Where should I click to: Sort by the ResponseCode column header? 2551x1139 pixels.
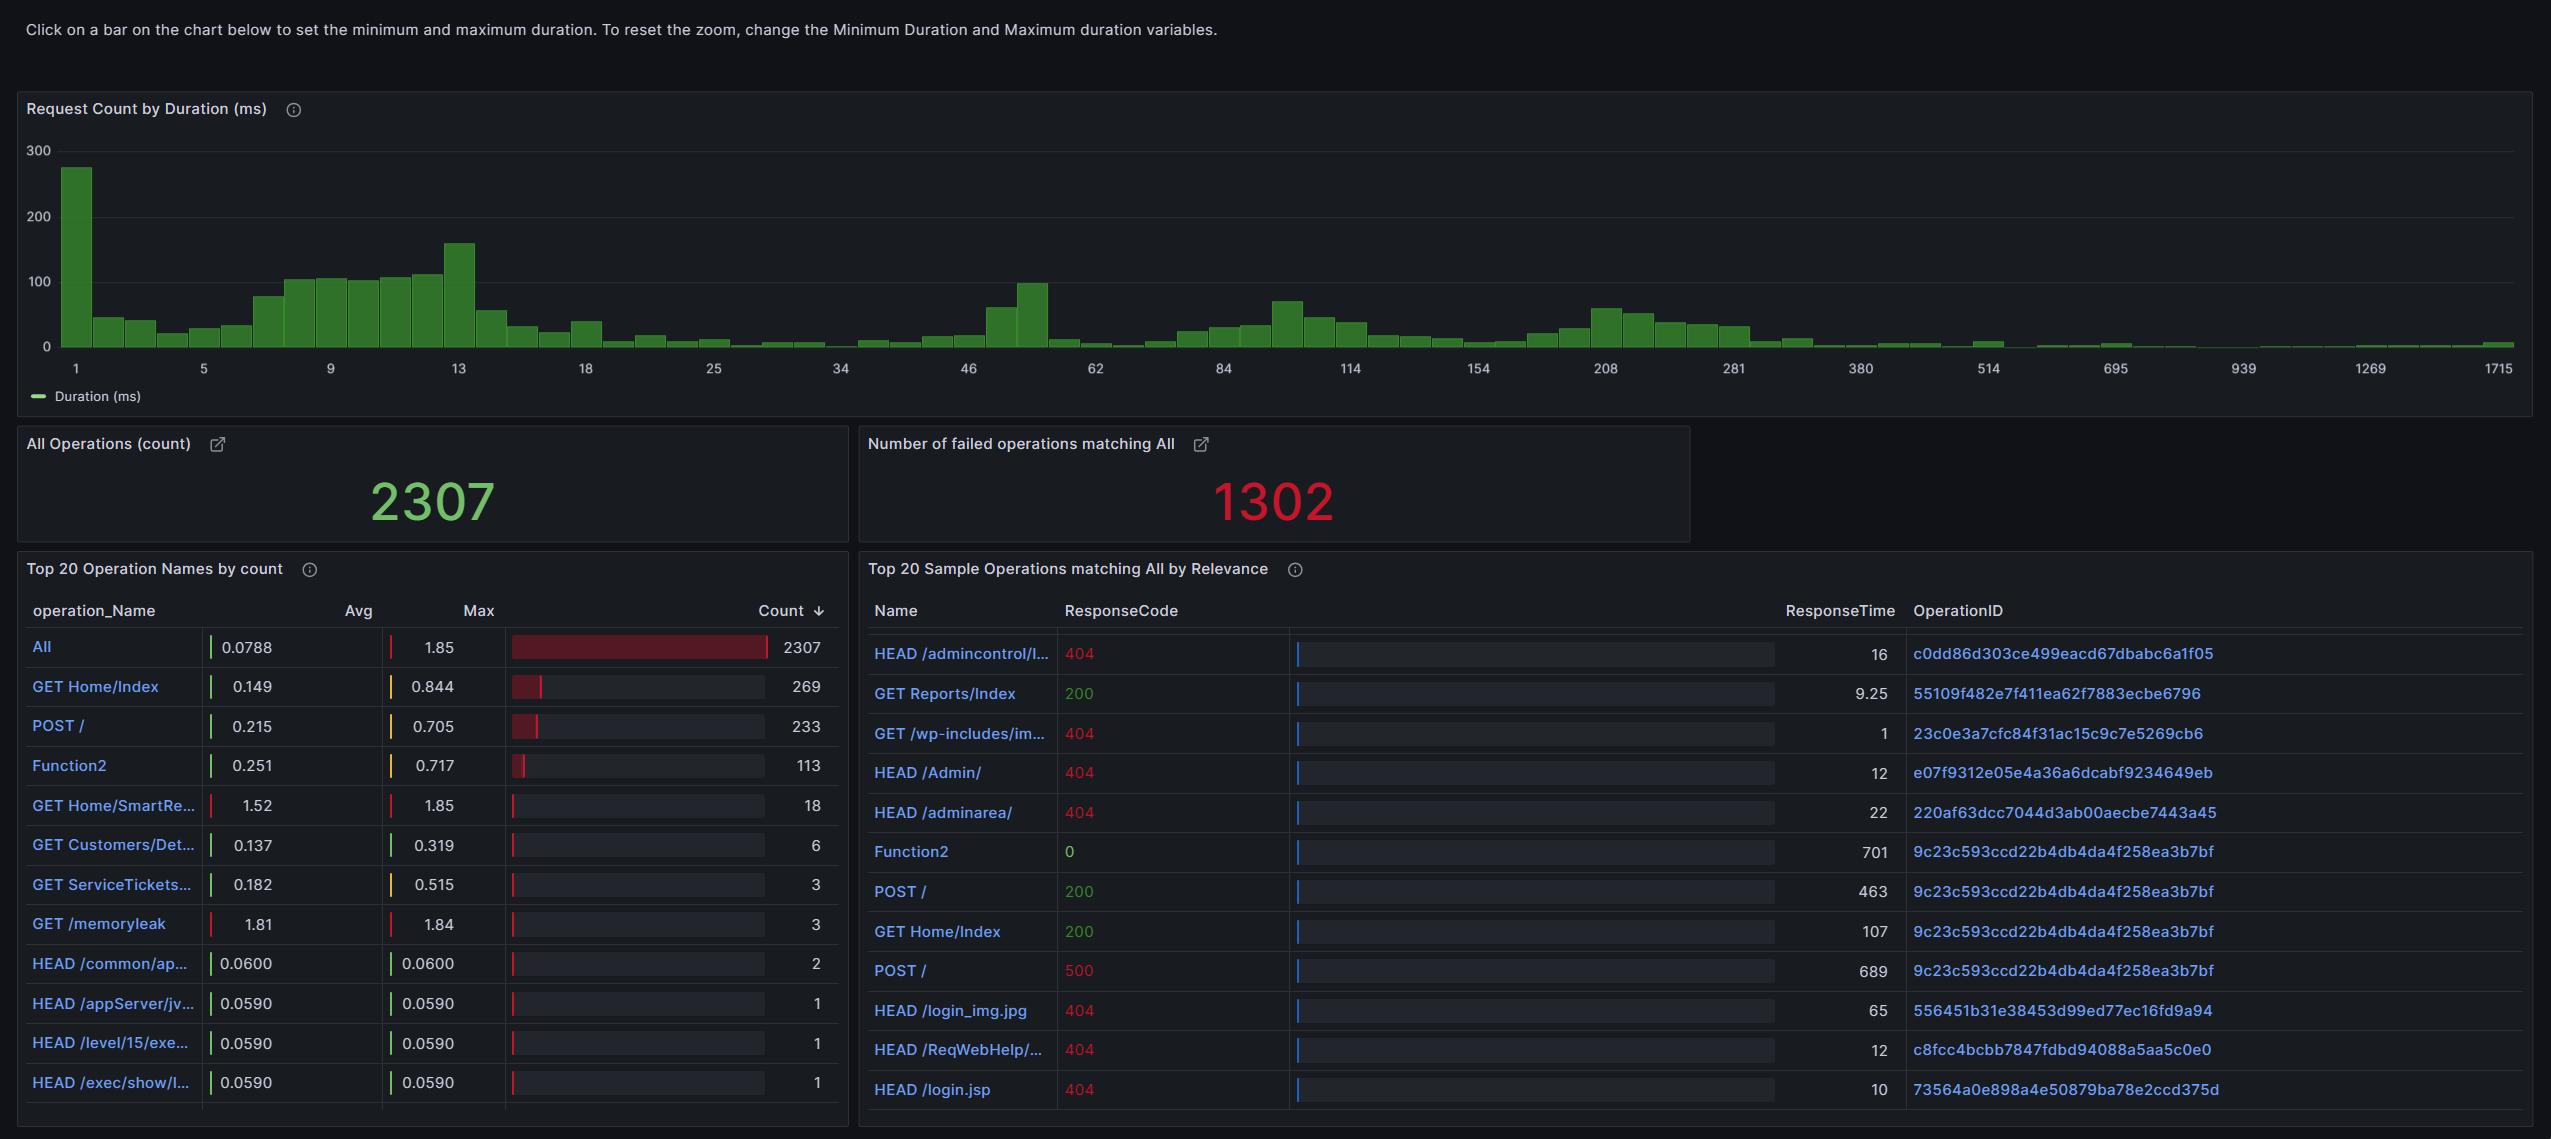tap(1120, 611)
